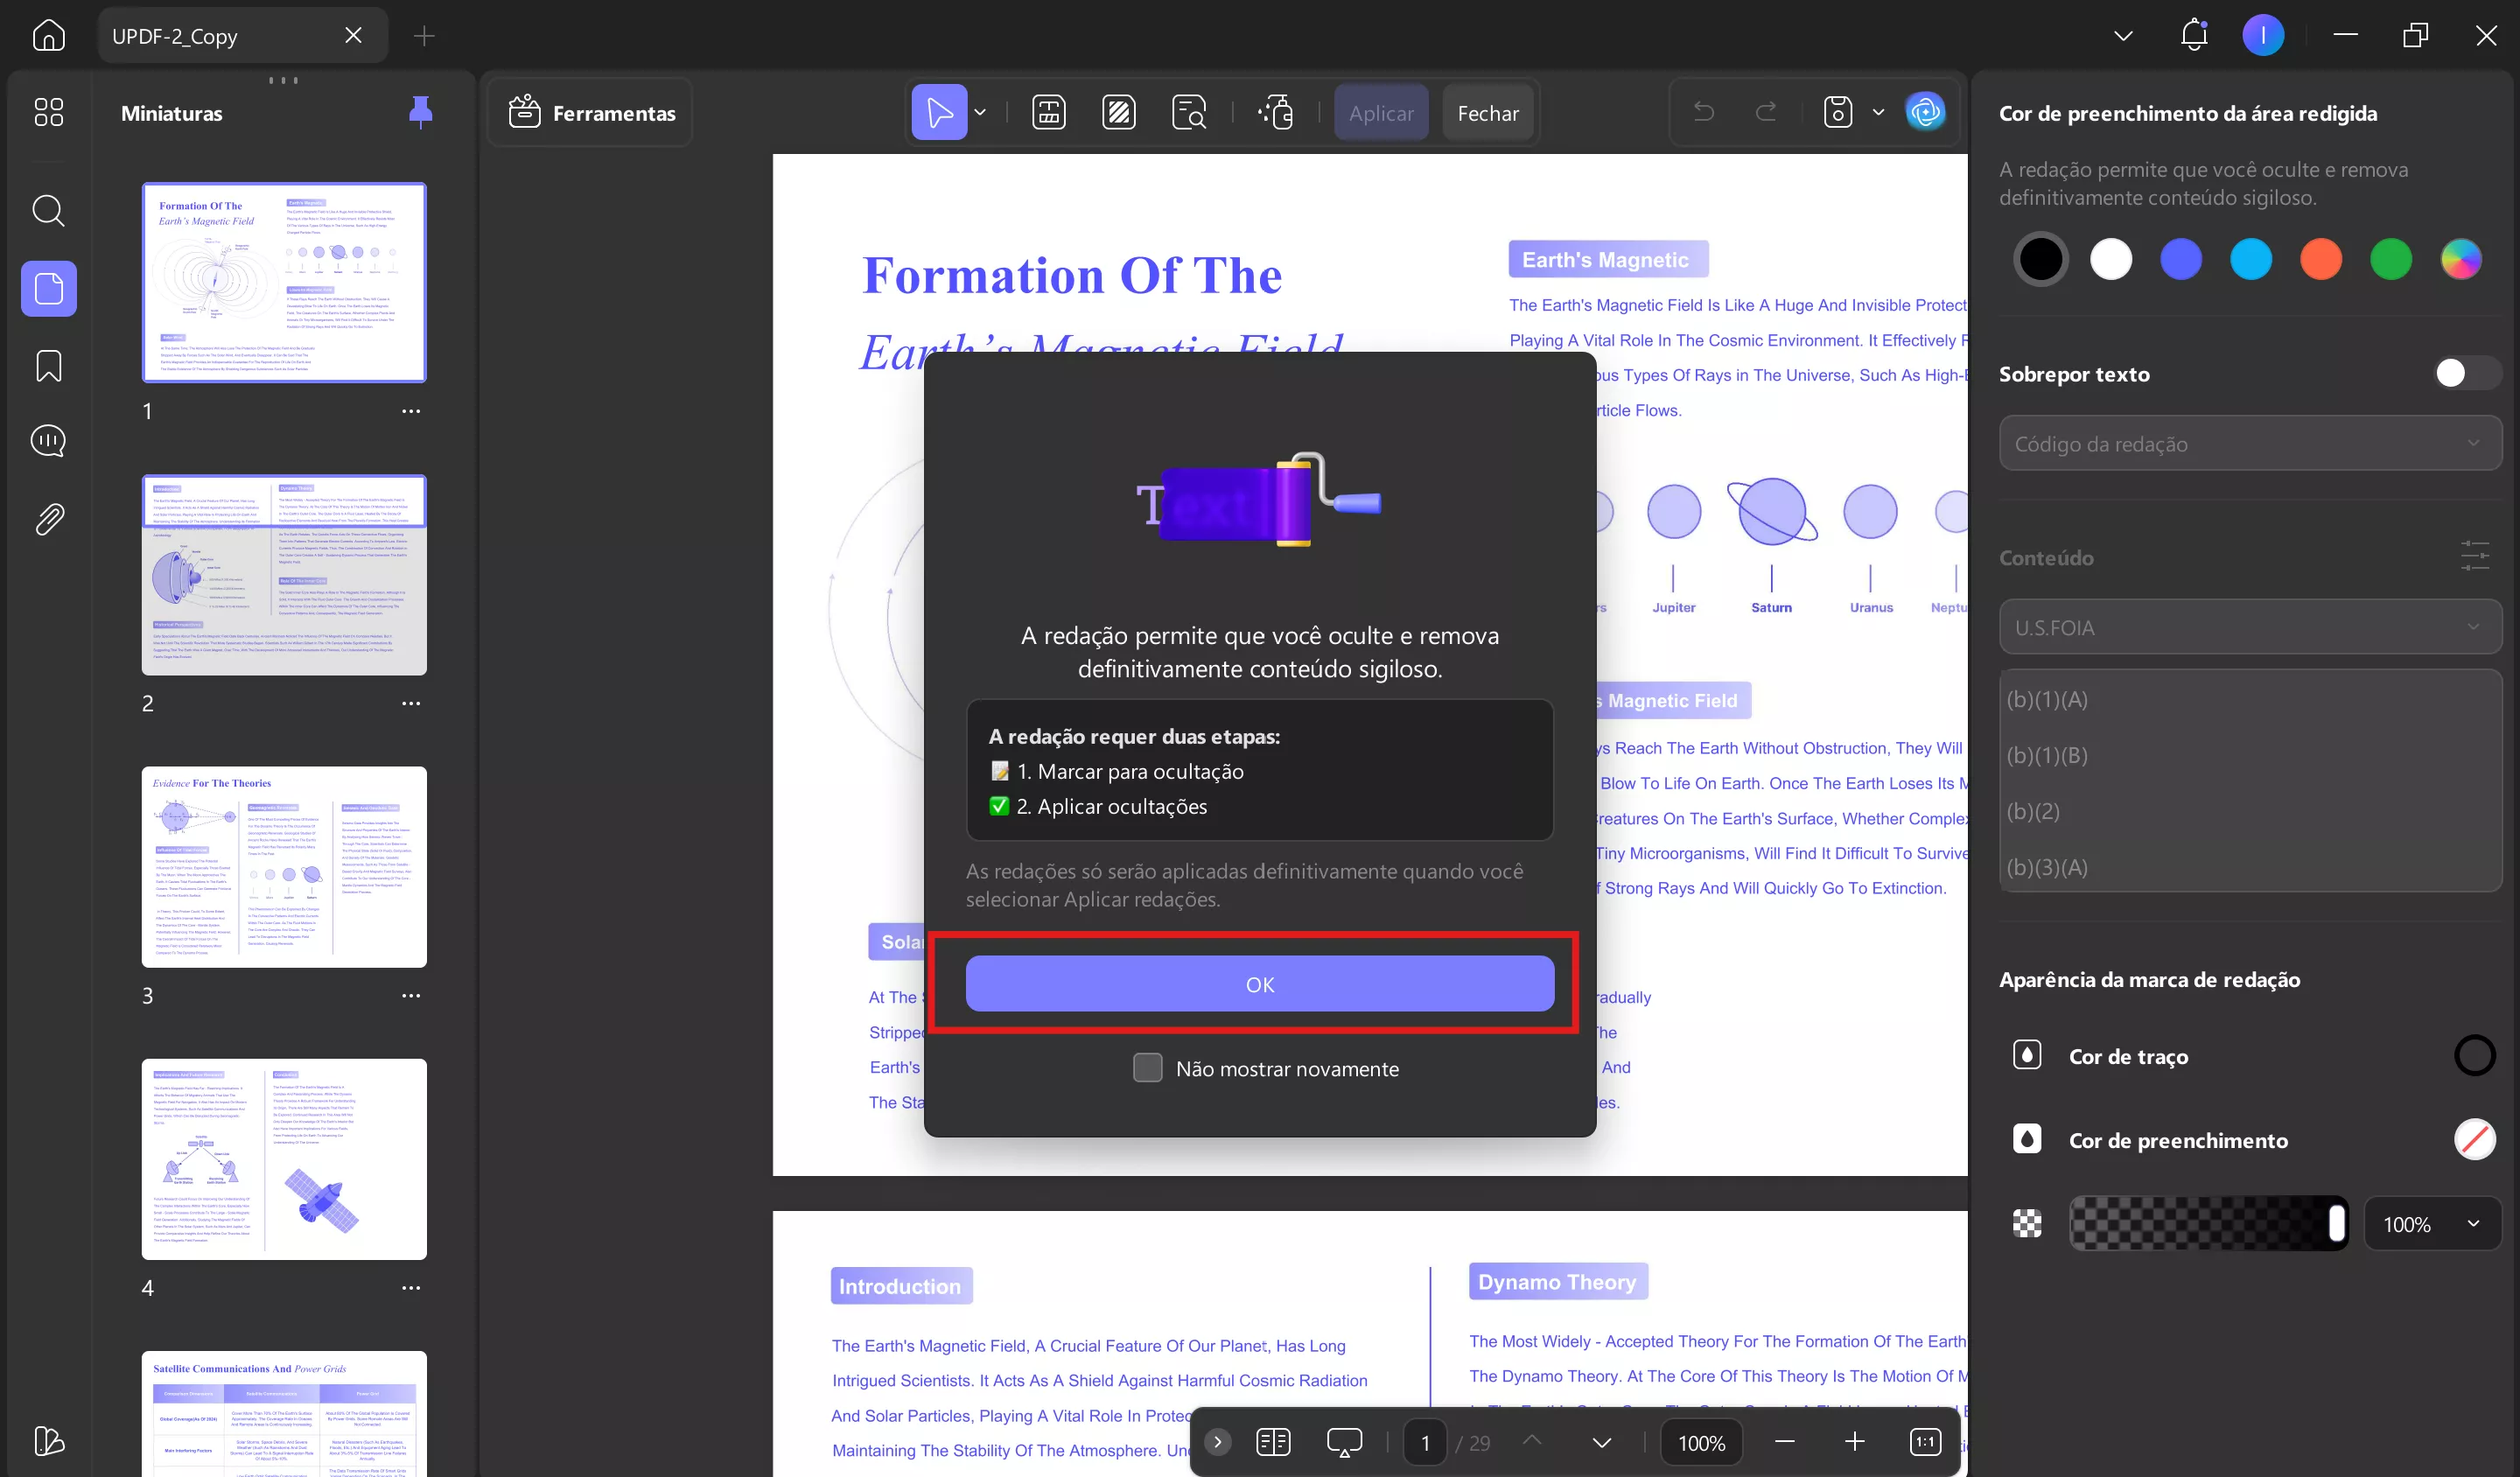Open the UPDF AI assistant icon
Screen dimensions: 2520x1477
tap(1926, 112)
